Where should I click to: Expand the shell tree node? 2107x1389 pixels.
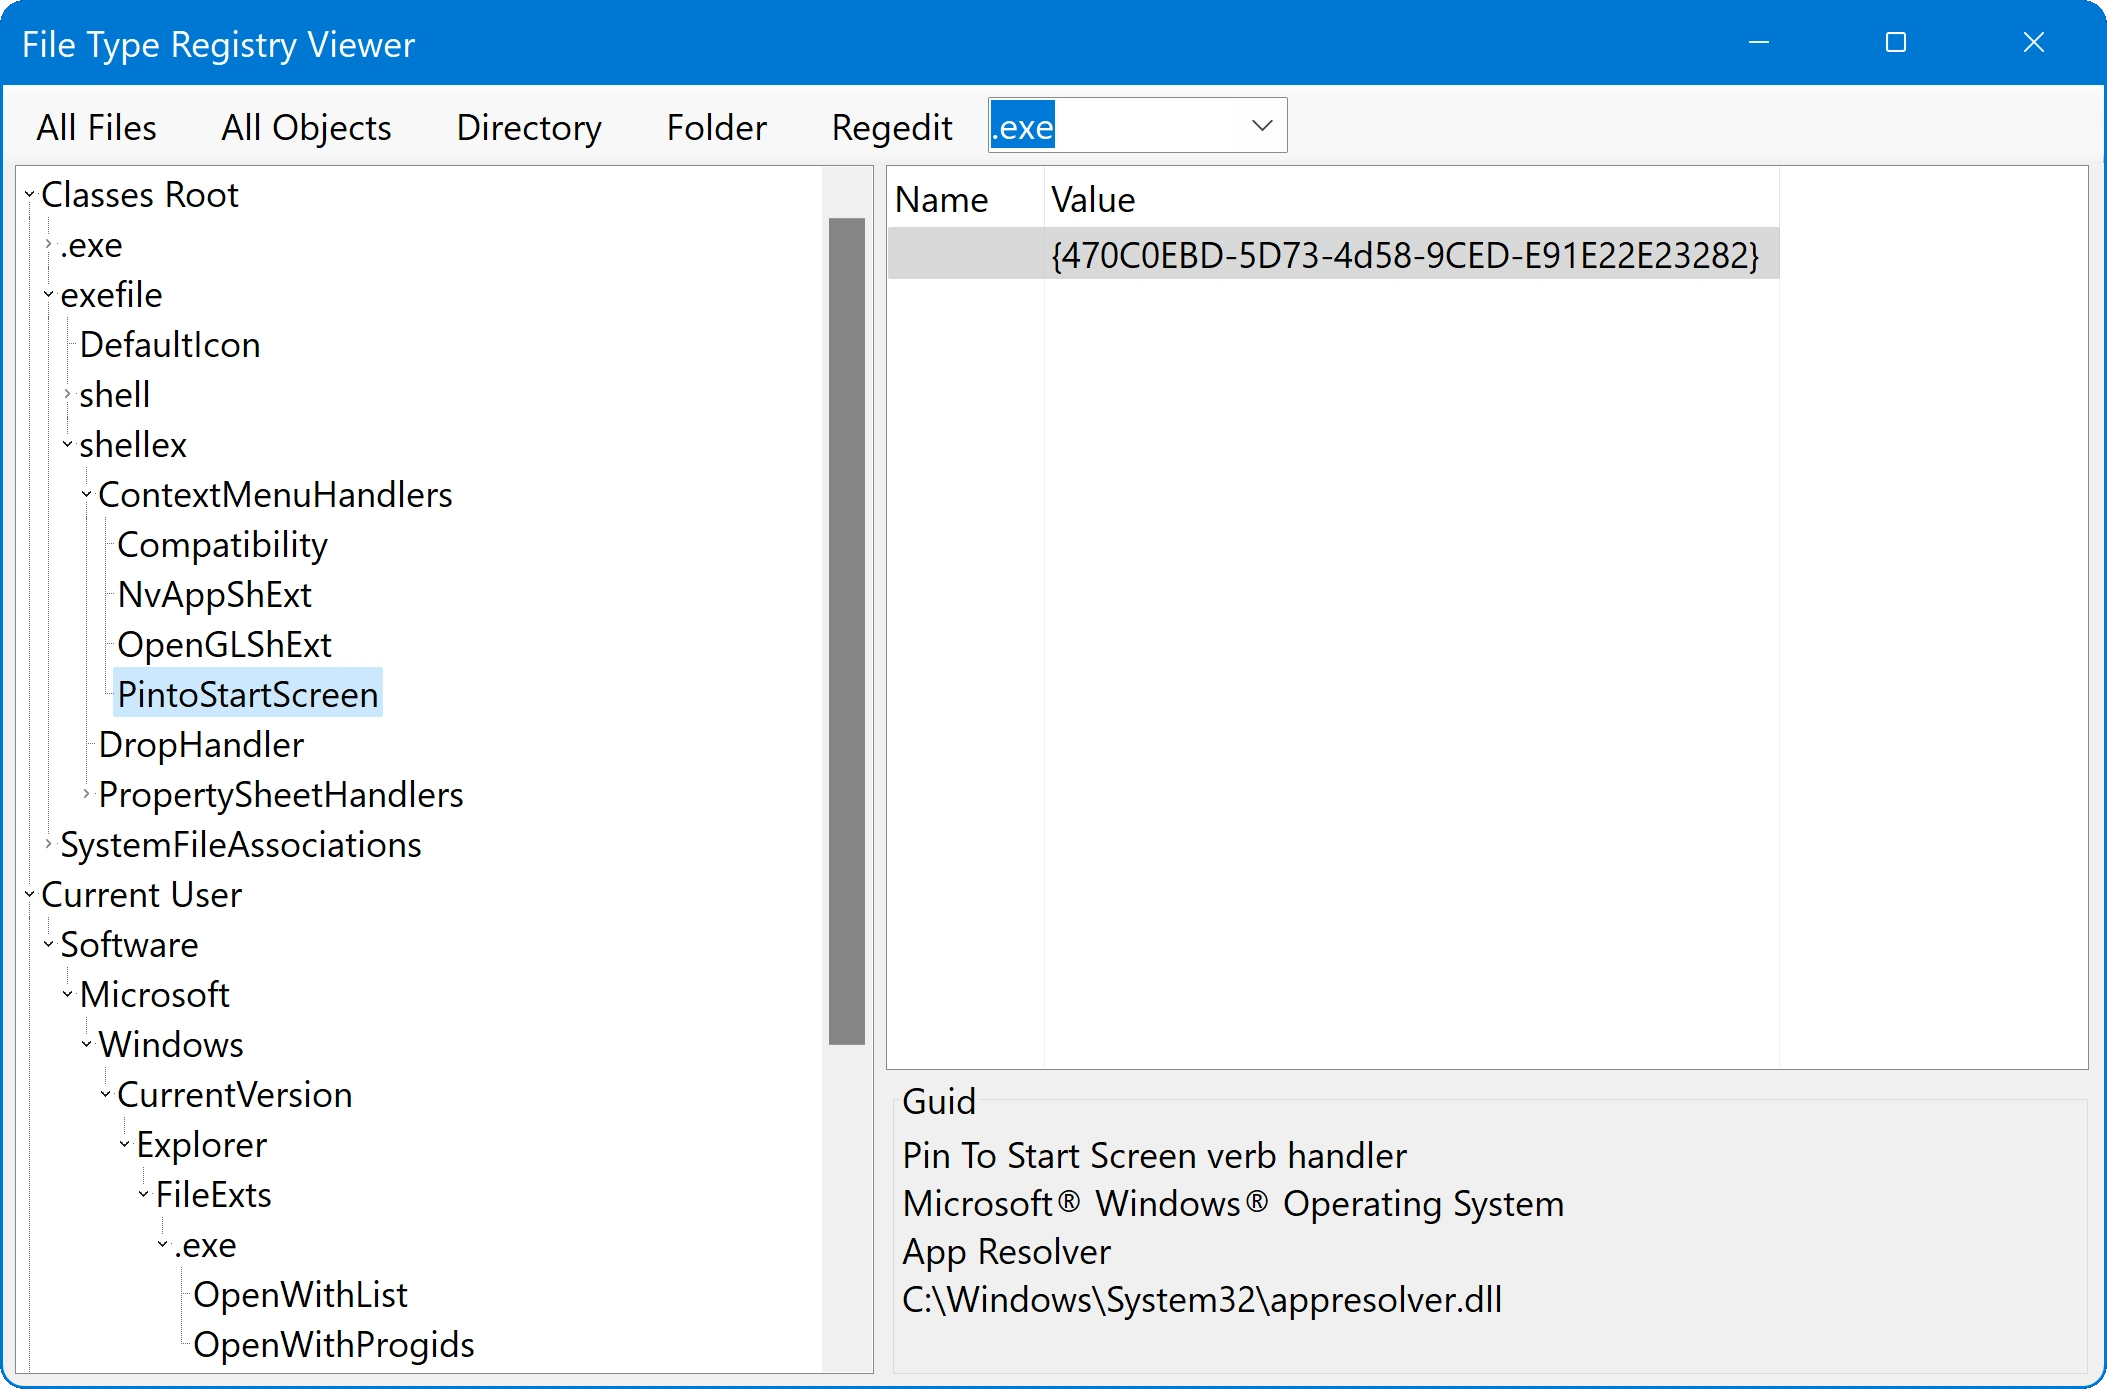click(x=67, y=395)
